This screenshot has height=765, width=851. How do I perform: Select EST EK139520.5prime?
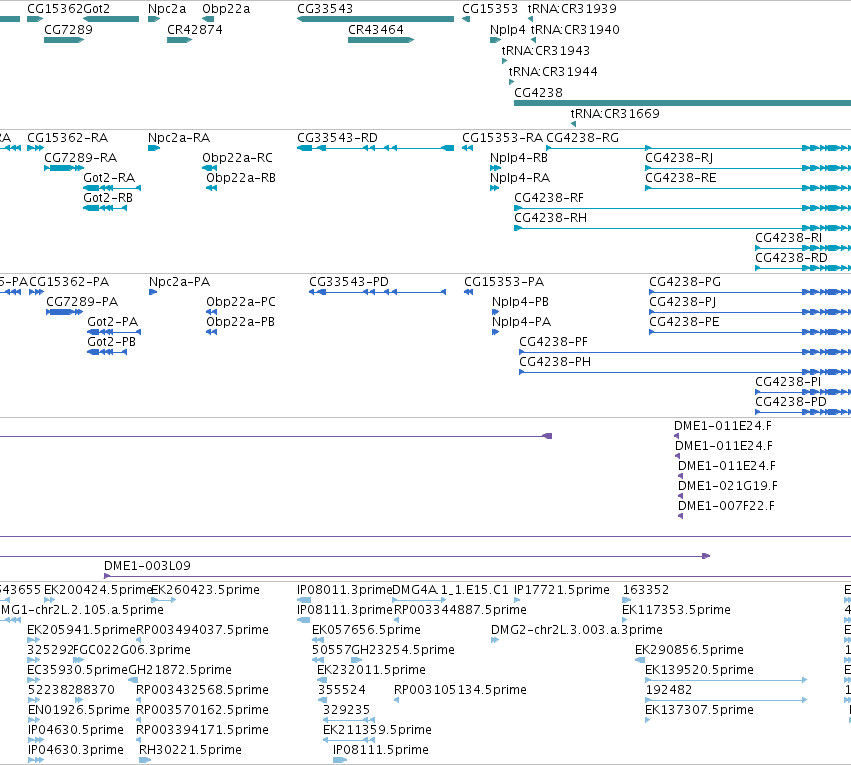point(699,670)
